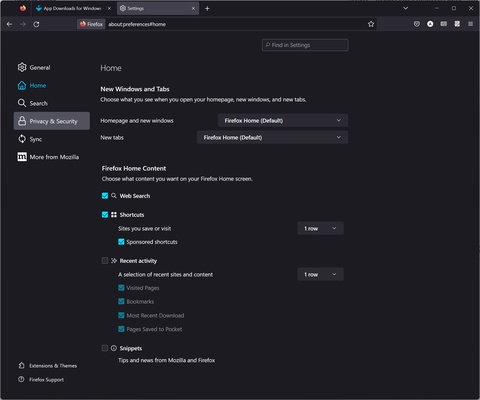Close the App Downloads for Windows tab
The image size is (480, 400).
(109, 8)
